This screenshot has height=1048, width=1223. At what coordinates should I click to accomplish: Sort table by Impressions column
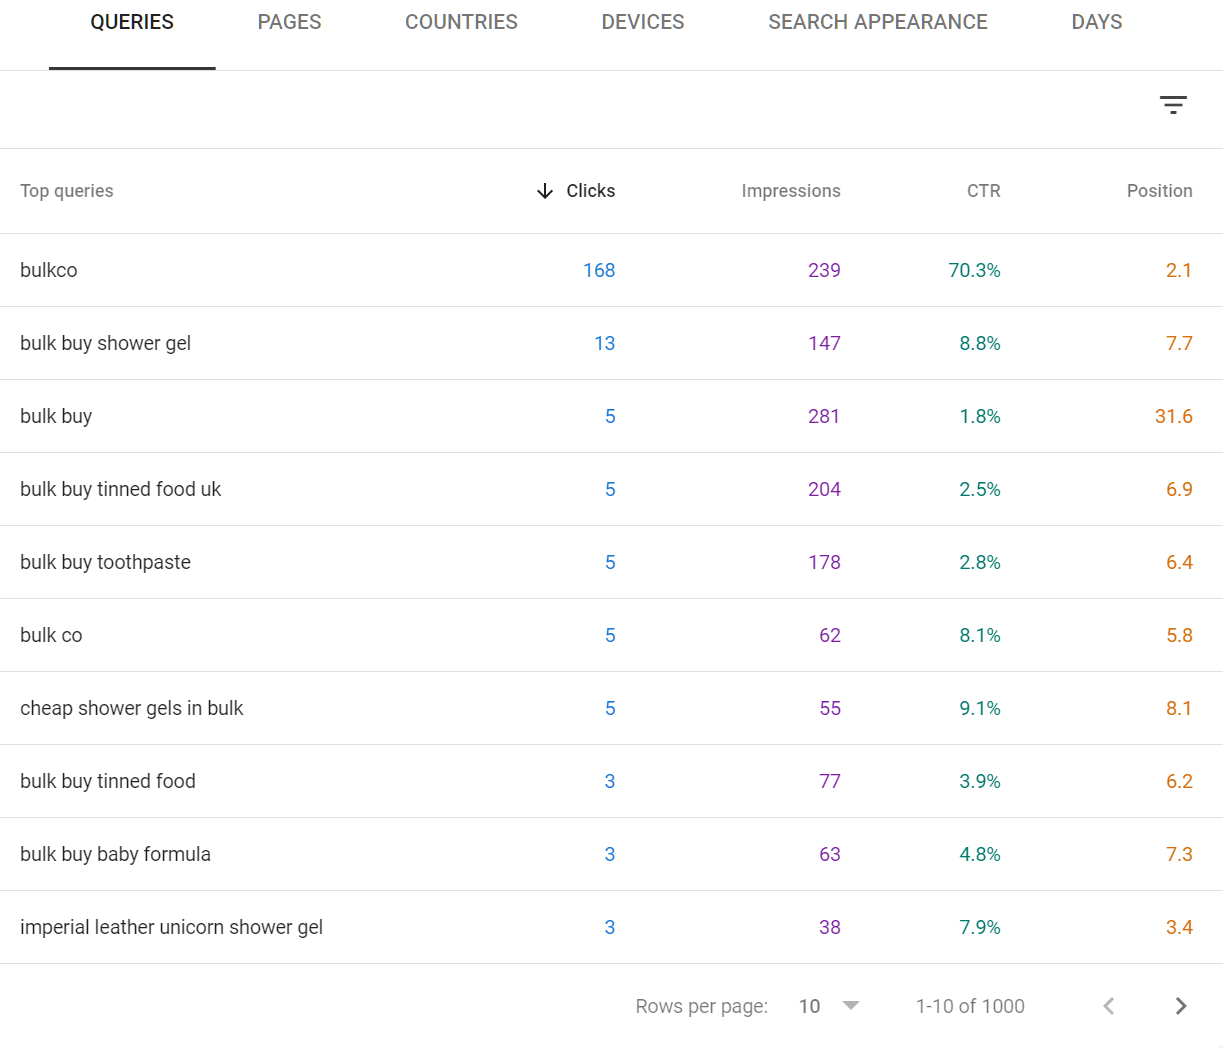tap(790, 191)
